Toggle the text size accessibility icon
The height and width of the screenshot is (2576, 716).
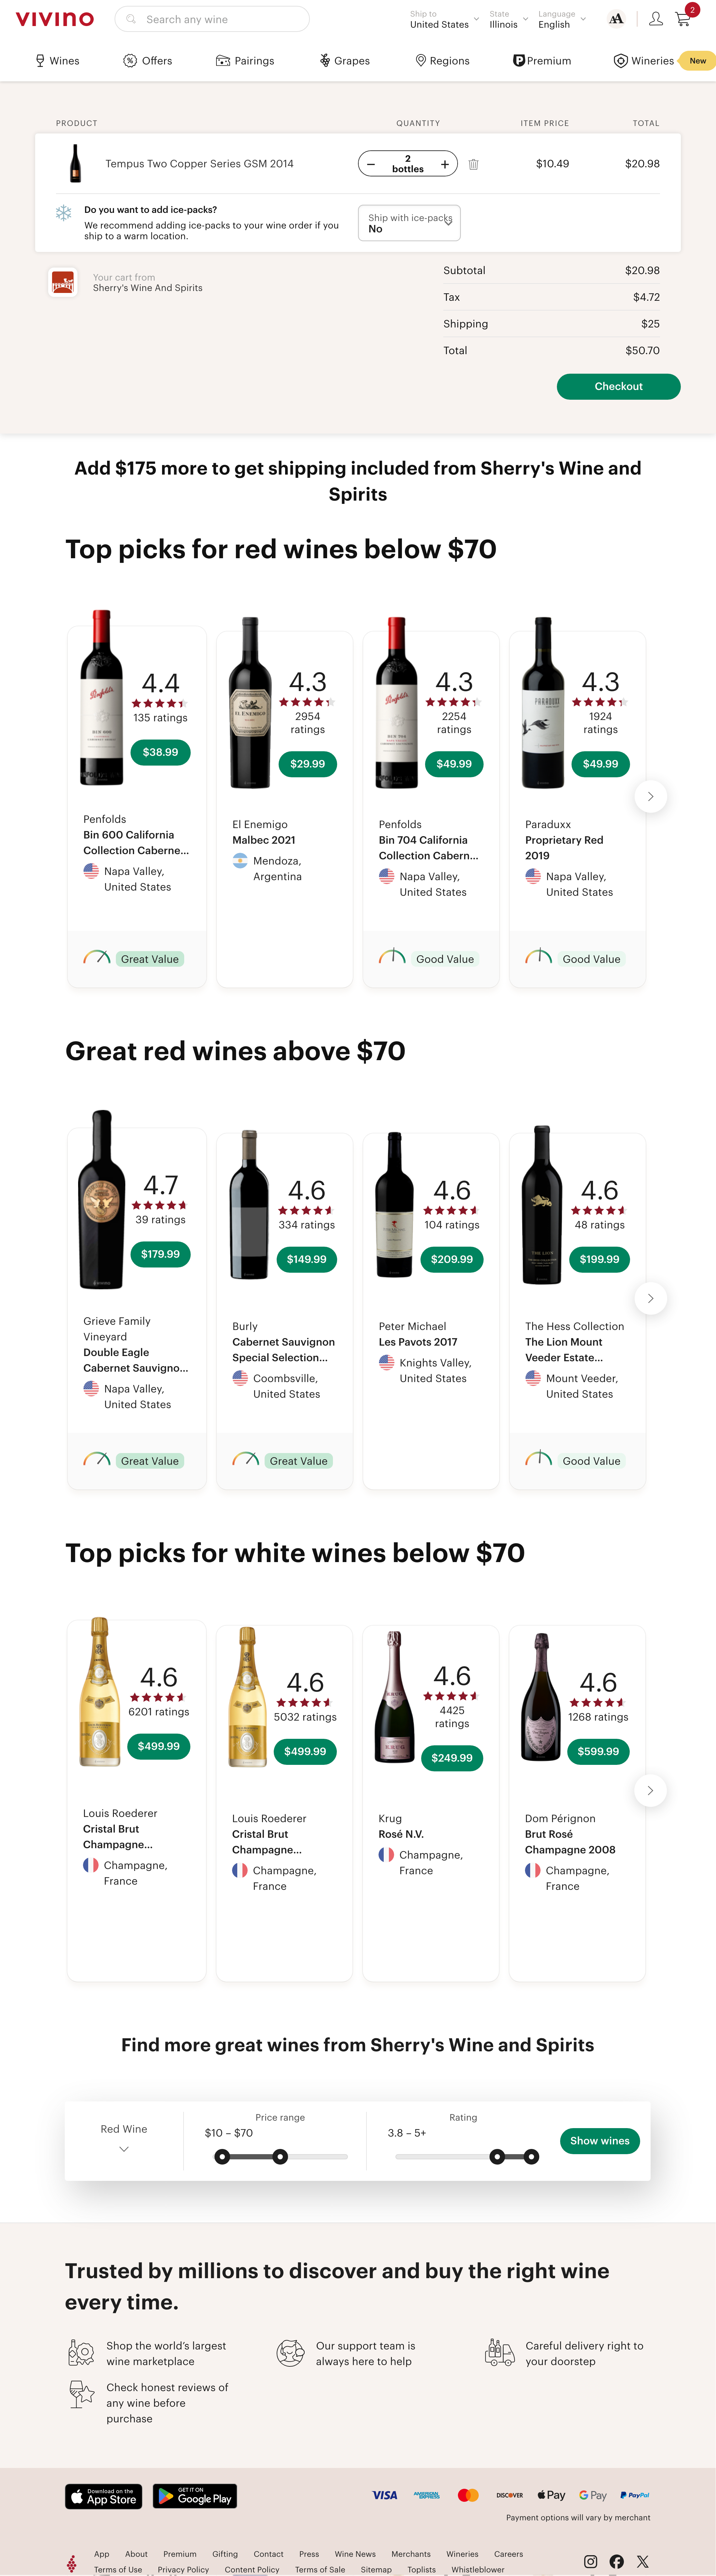(616, 19)
